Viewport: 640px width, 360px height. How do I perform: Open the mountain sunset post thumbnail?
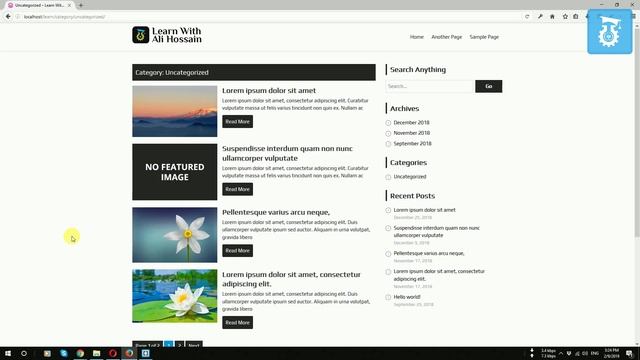(175, 111)
